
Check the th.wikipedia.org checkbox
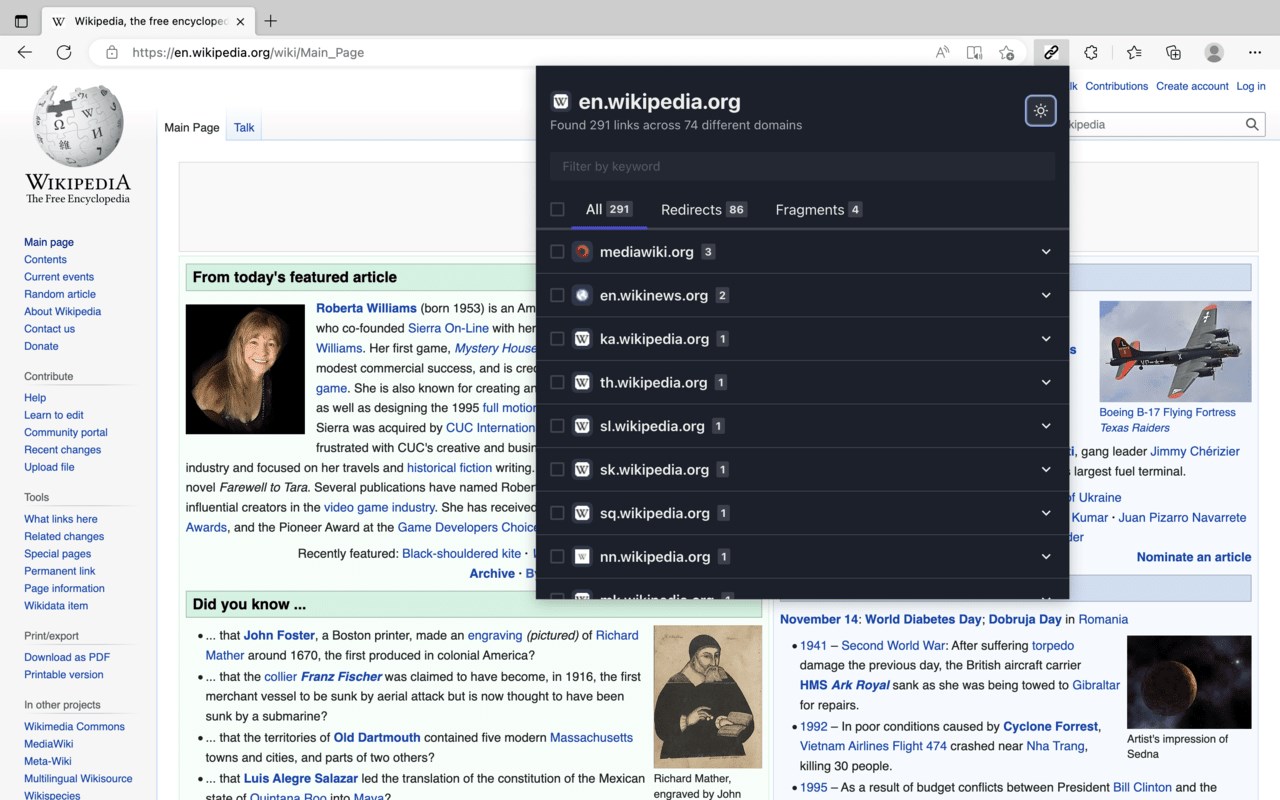coord(557,382)
